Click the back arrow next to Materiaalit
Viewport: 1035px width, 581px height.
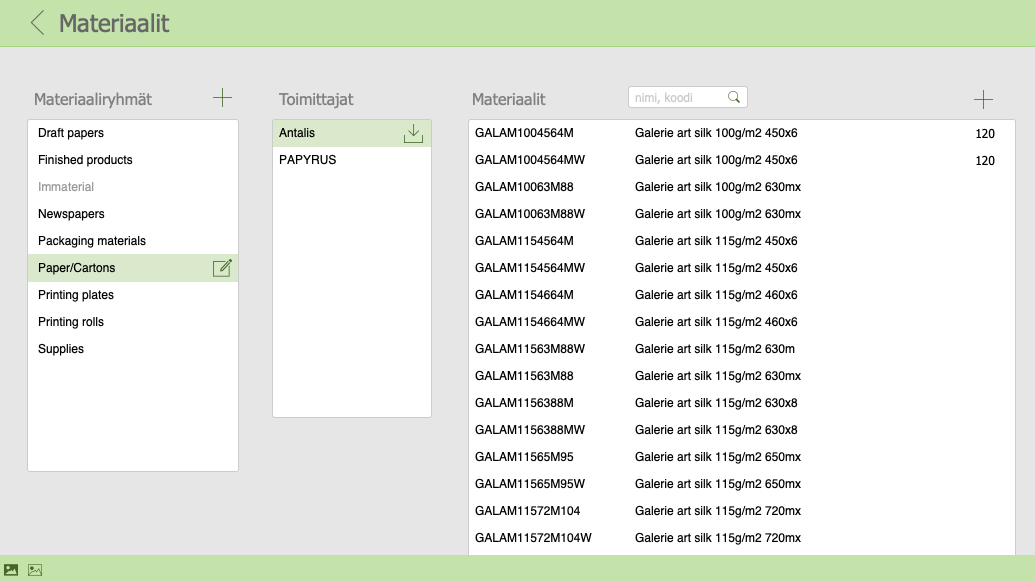(37, 23)
